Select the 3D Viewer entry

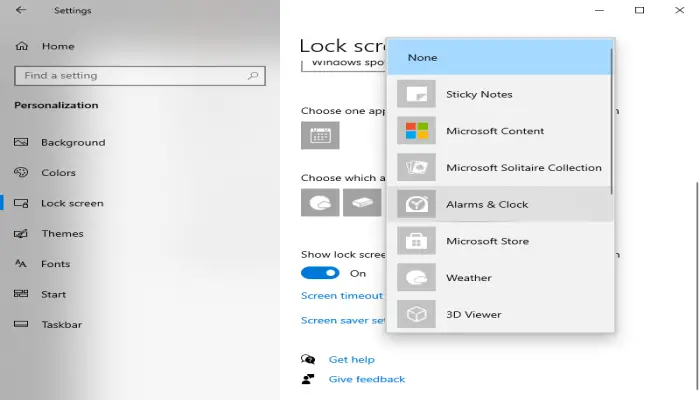pos(500,314)
